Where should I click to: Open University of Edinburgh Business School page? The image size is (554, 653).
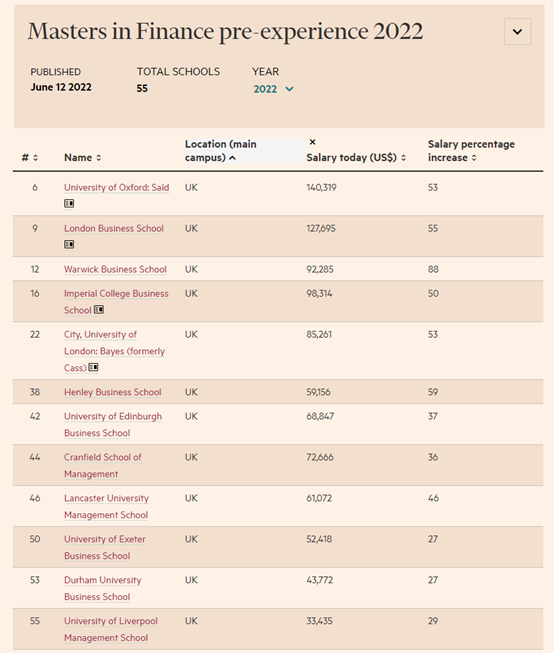click(x=113, y=425)
